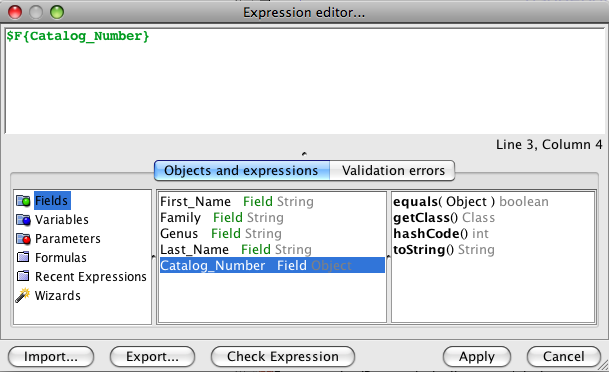The image size is (609, 372).
Task: Cancel the expression editor
Action: [x=564, y=356]
